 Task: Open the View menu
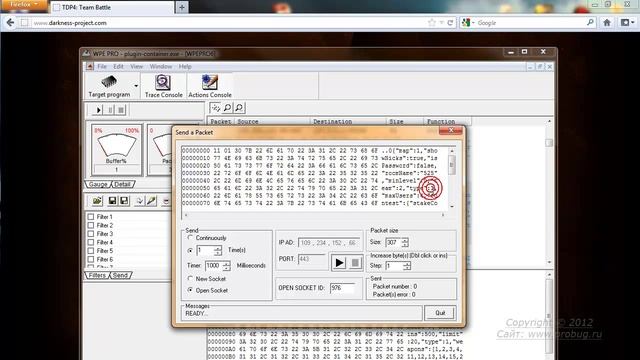136,66
